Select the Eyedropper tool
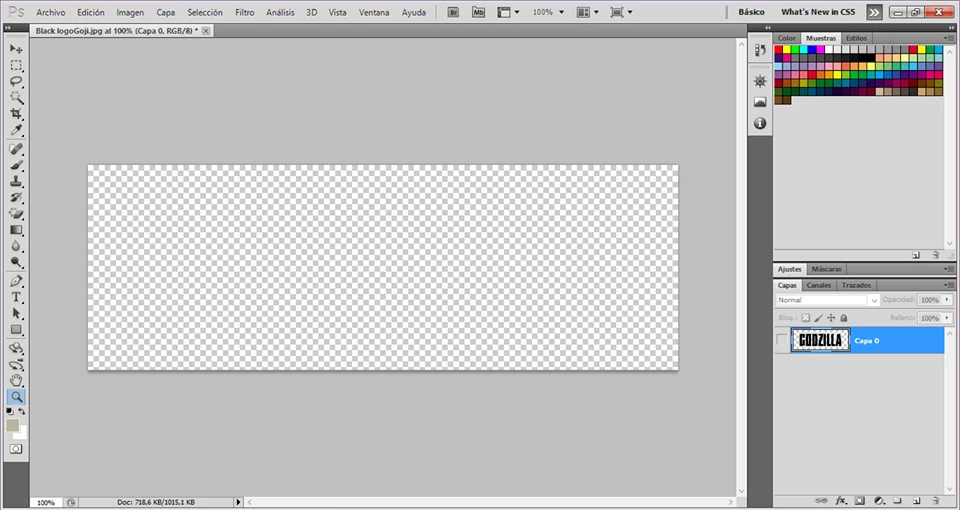Viewport: 960px width, 510px height. [x=16, y=130]
